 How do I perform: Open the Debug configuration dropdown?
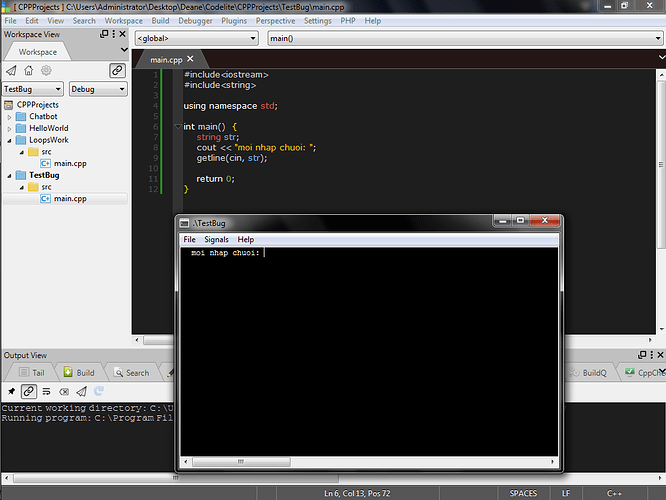98,89
